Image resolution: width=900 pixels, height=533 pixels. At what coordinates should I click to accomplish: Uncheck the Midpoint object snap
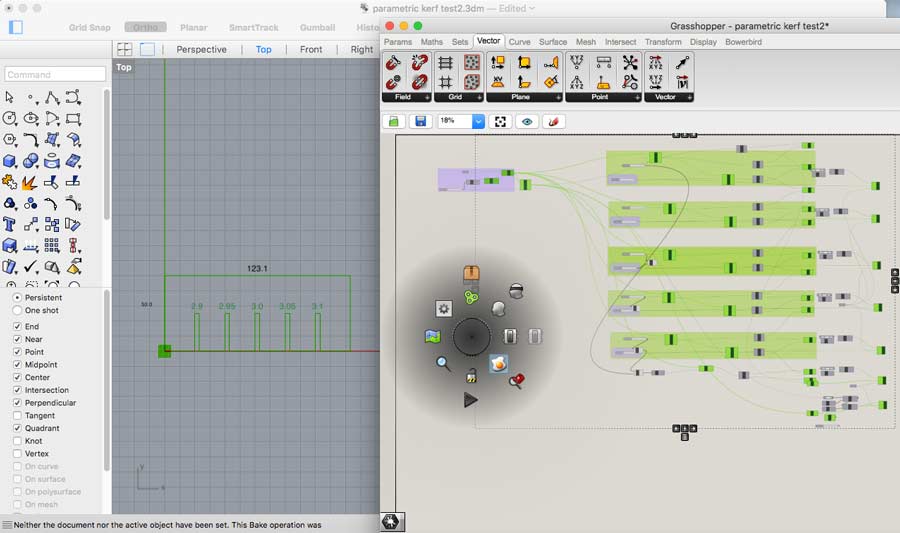pyautogui.click(x=17, y=365)
